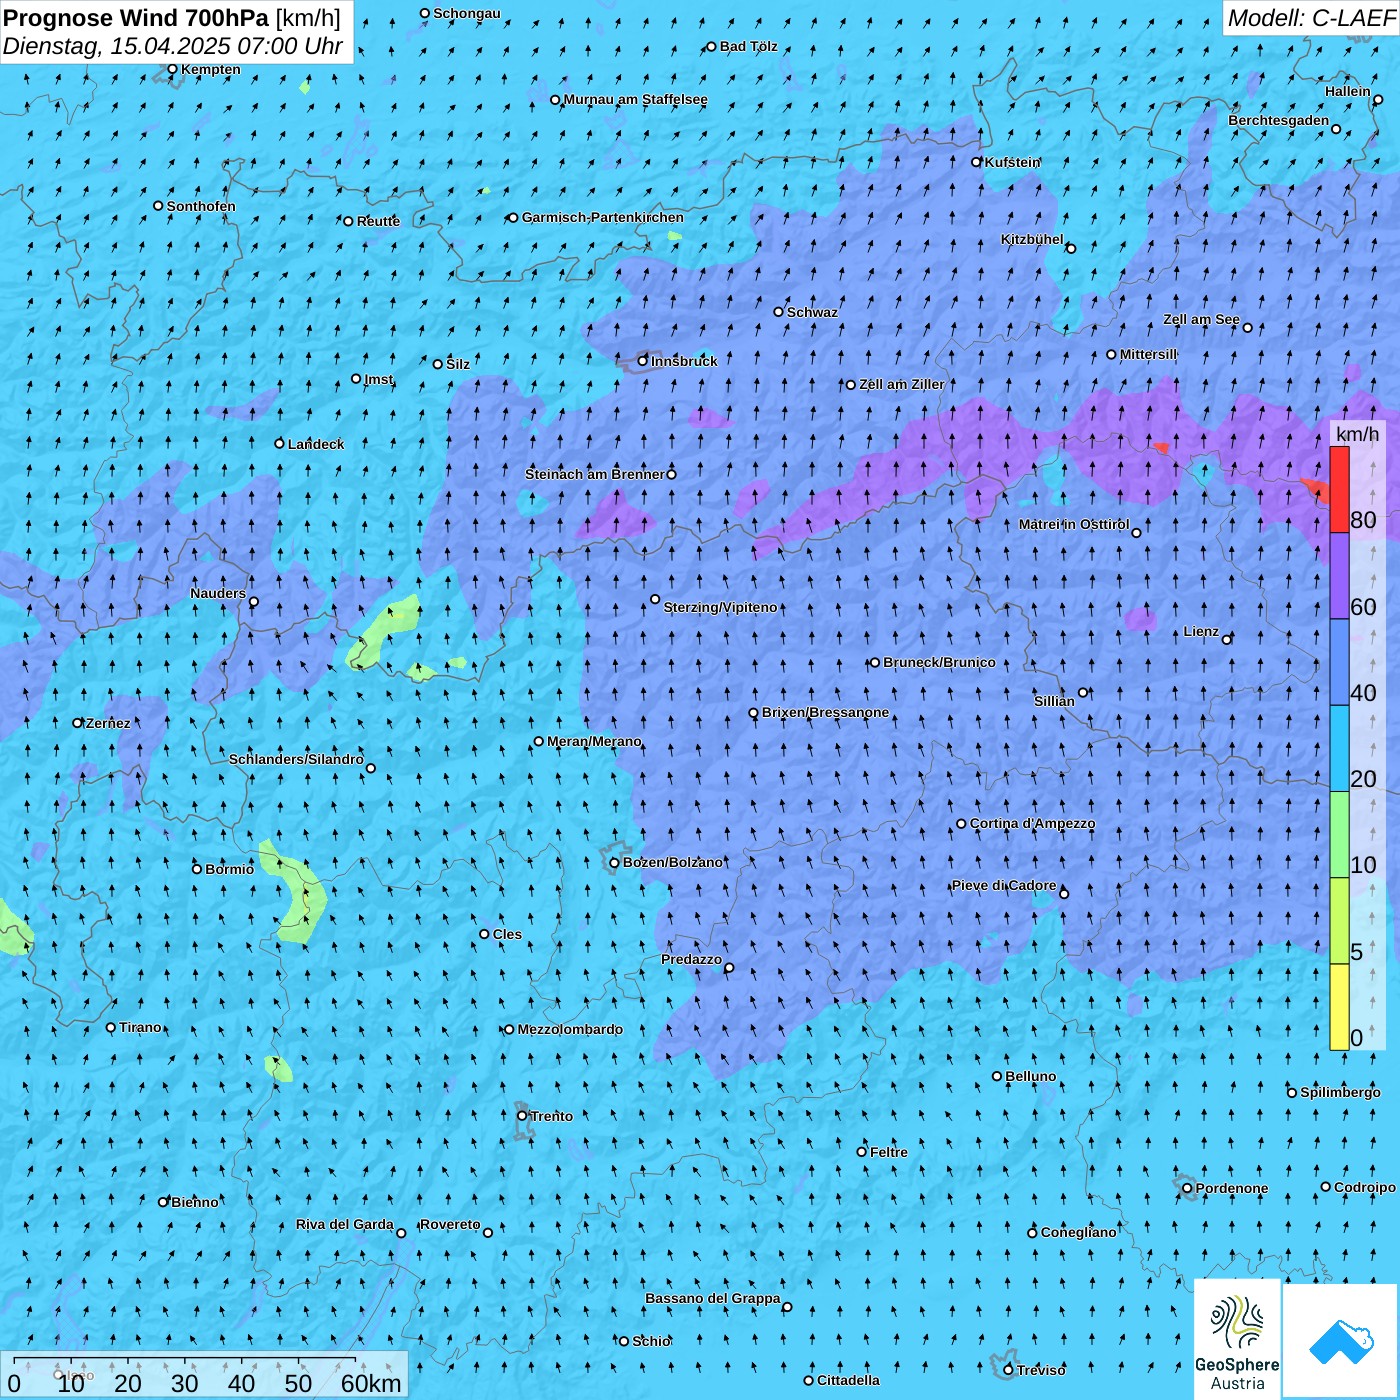Select the Landeck marker circle
The height and width of the screenshot is (1400, 1400).
[280, 443]
